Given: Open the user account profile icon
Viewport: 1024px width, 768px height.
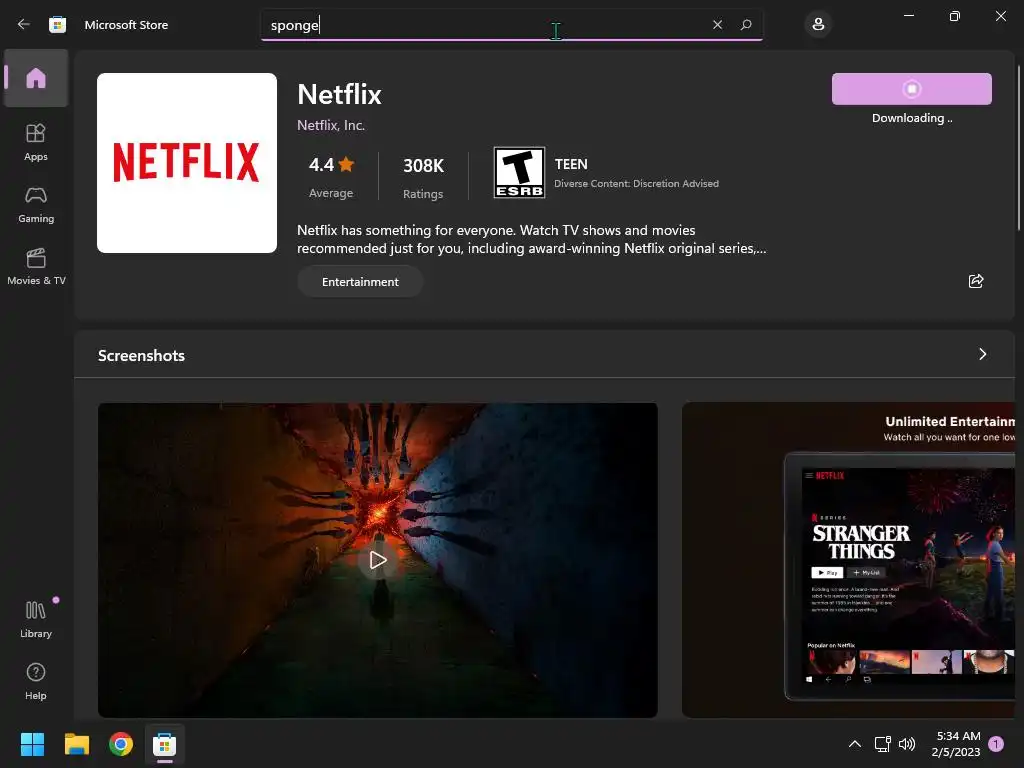Looking at the screenshot, I should click(818, 25).
